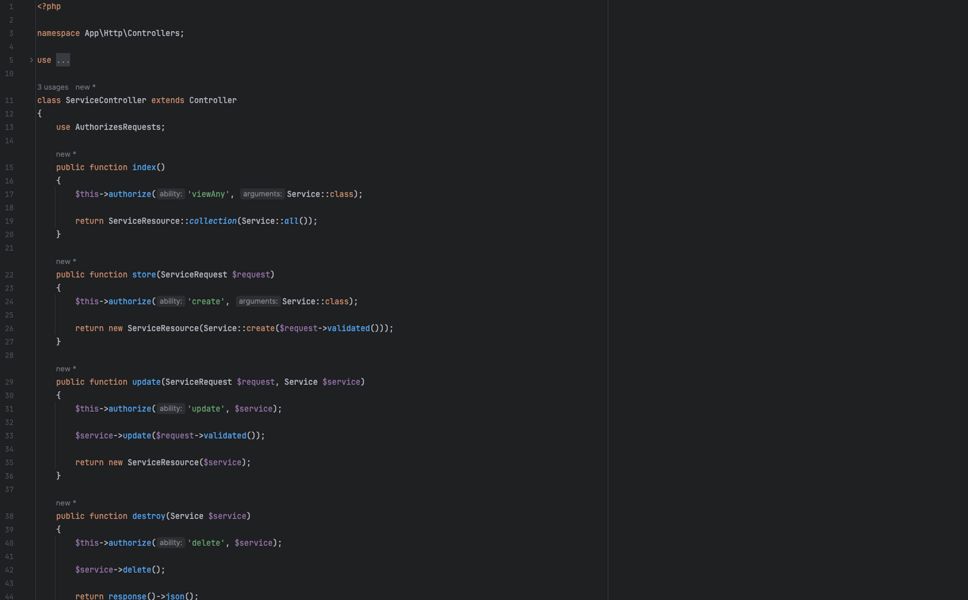Screen dimensions: 968x600
Task: Click gutter line number 38
Action: 9,516
